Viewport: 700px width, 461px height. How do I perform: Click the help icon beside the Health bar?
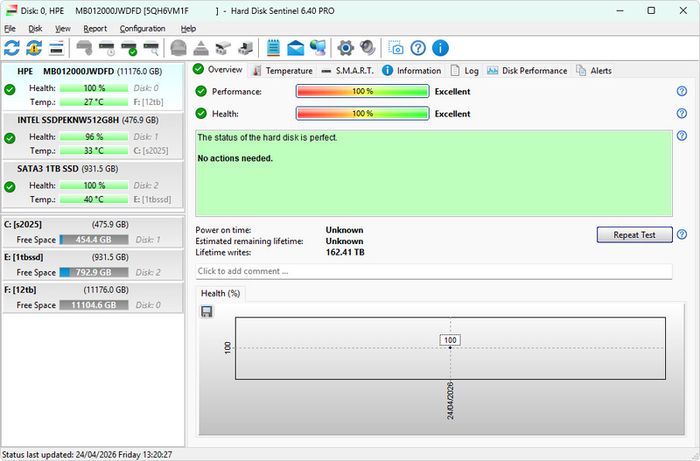click(682, 113)
